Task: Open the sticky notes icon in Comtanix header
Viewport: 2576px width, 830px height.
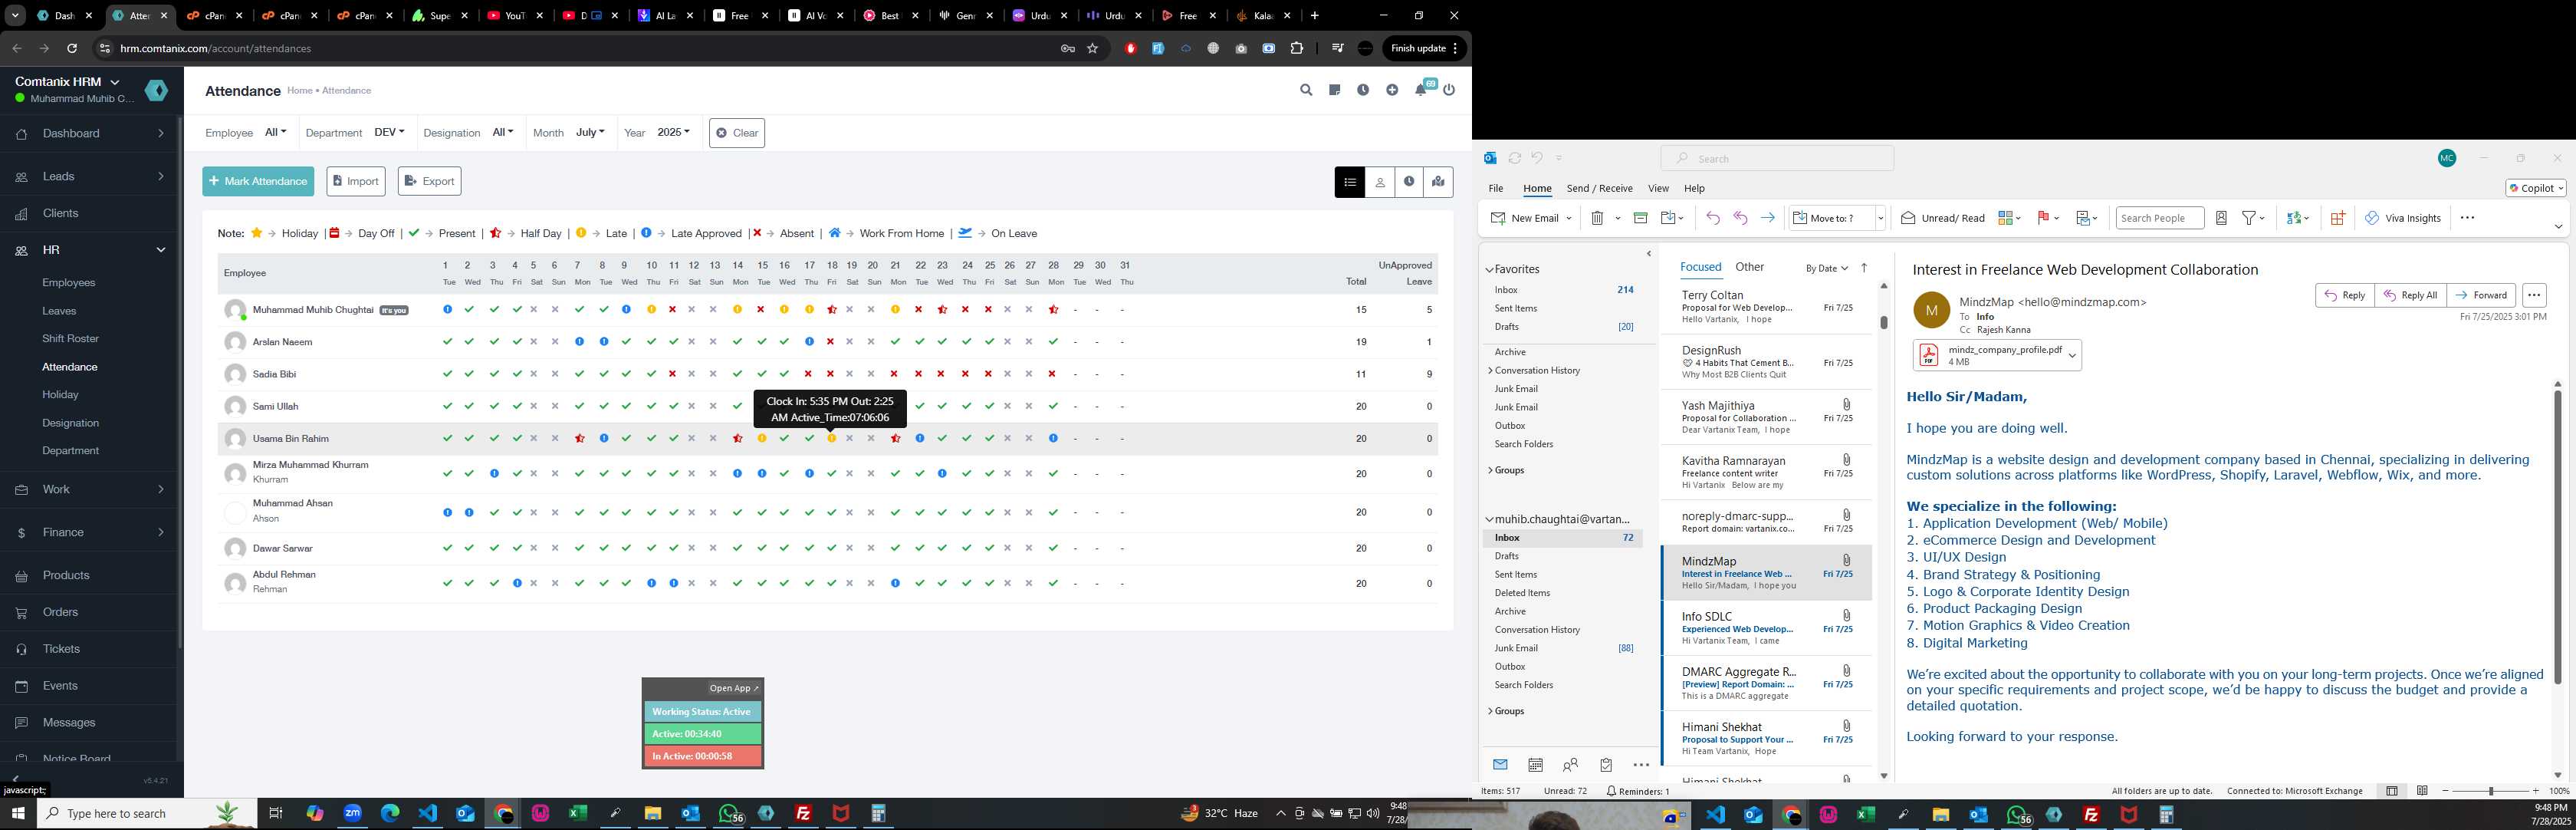Action: 1334,90
